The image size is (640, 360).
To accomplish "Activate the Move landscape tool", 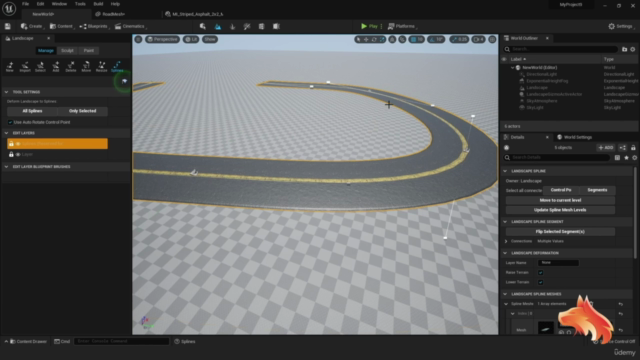I will click(86, 67).
